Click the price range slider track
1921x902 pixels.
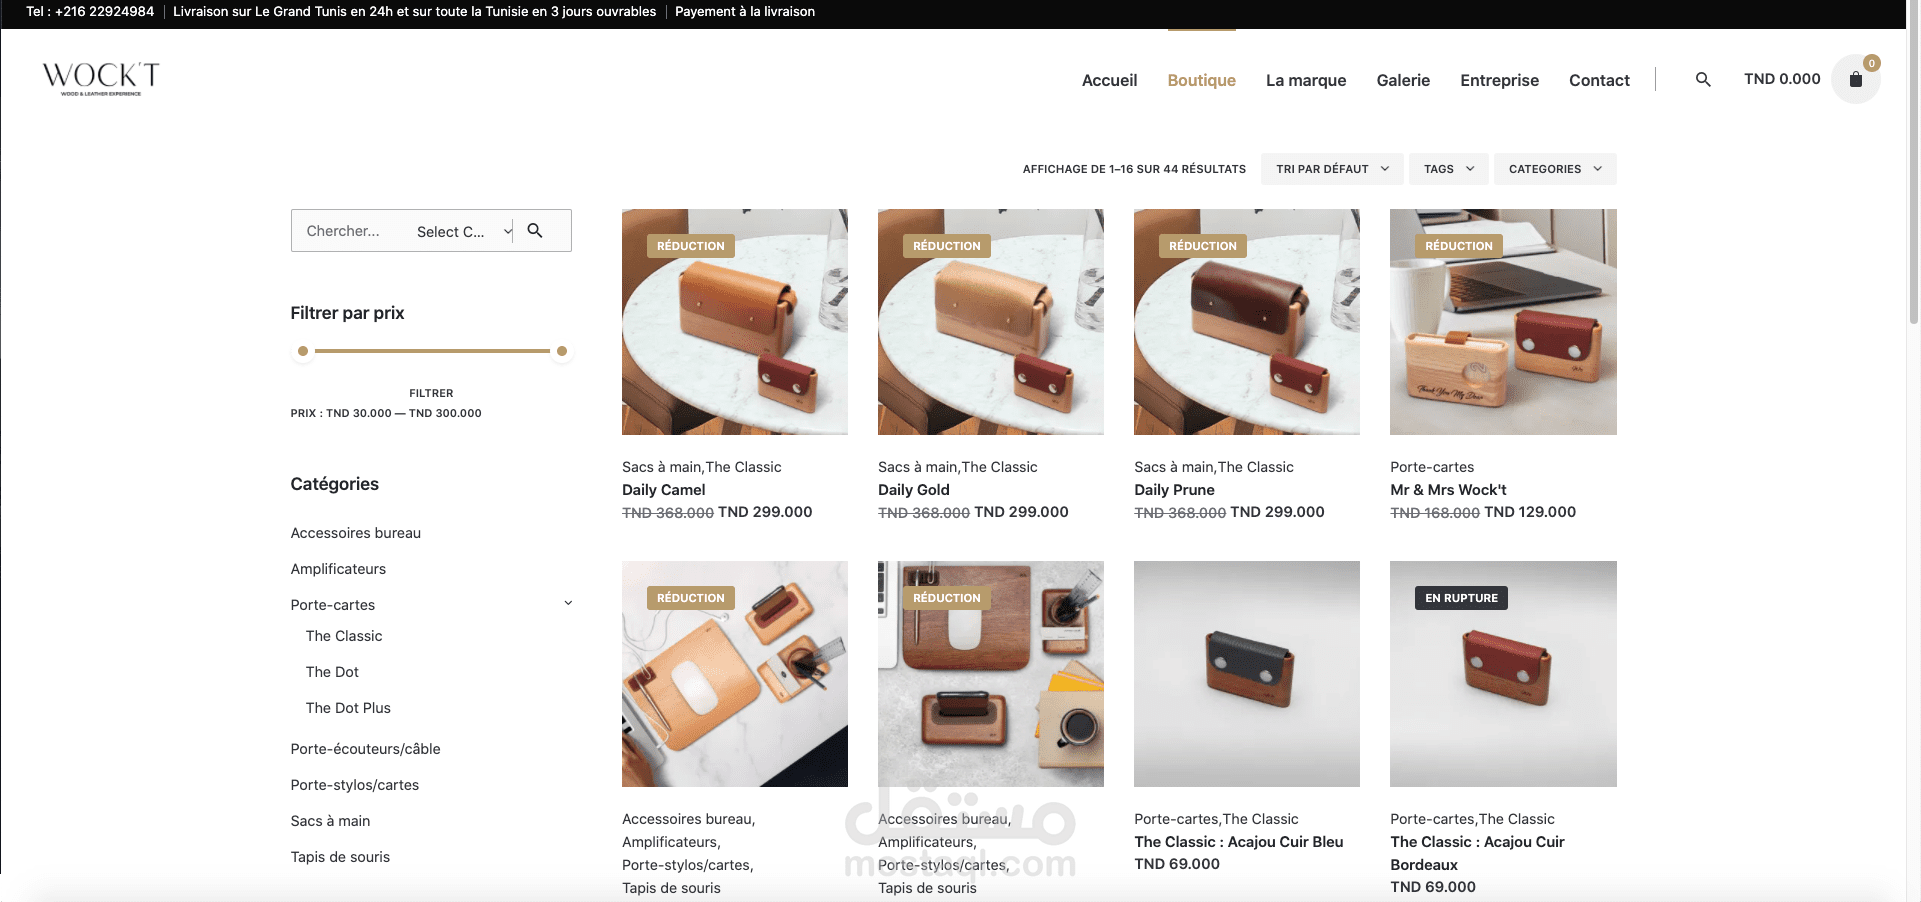[x=432, y=351]
